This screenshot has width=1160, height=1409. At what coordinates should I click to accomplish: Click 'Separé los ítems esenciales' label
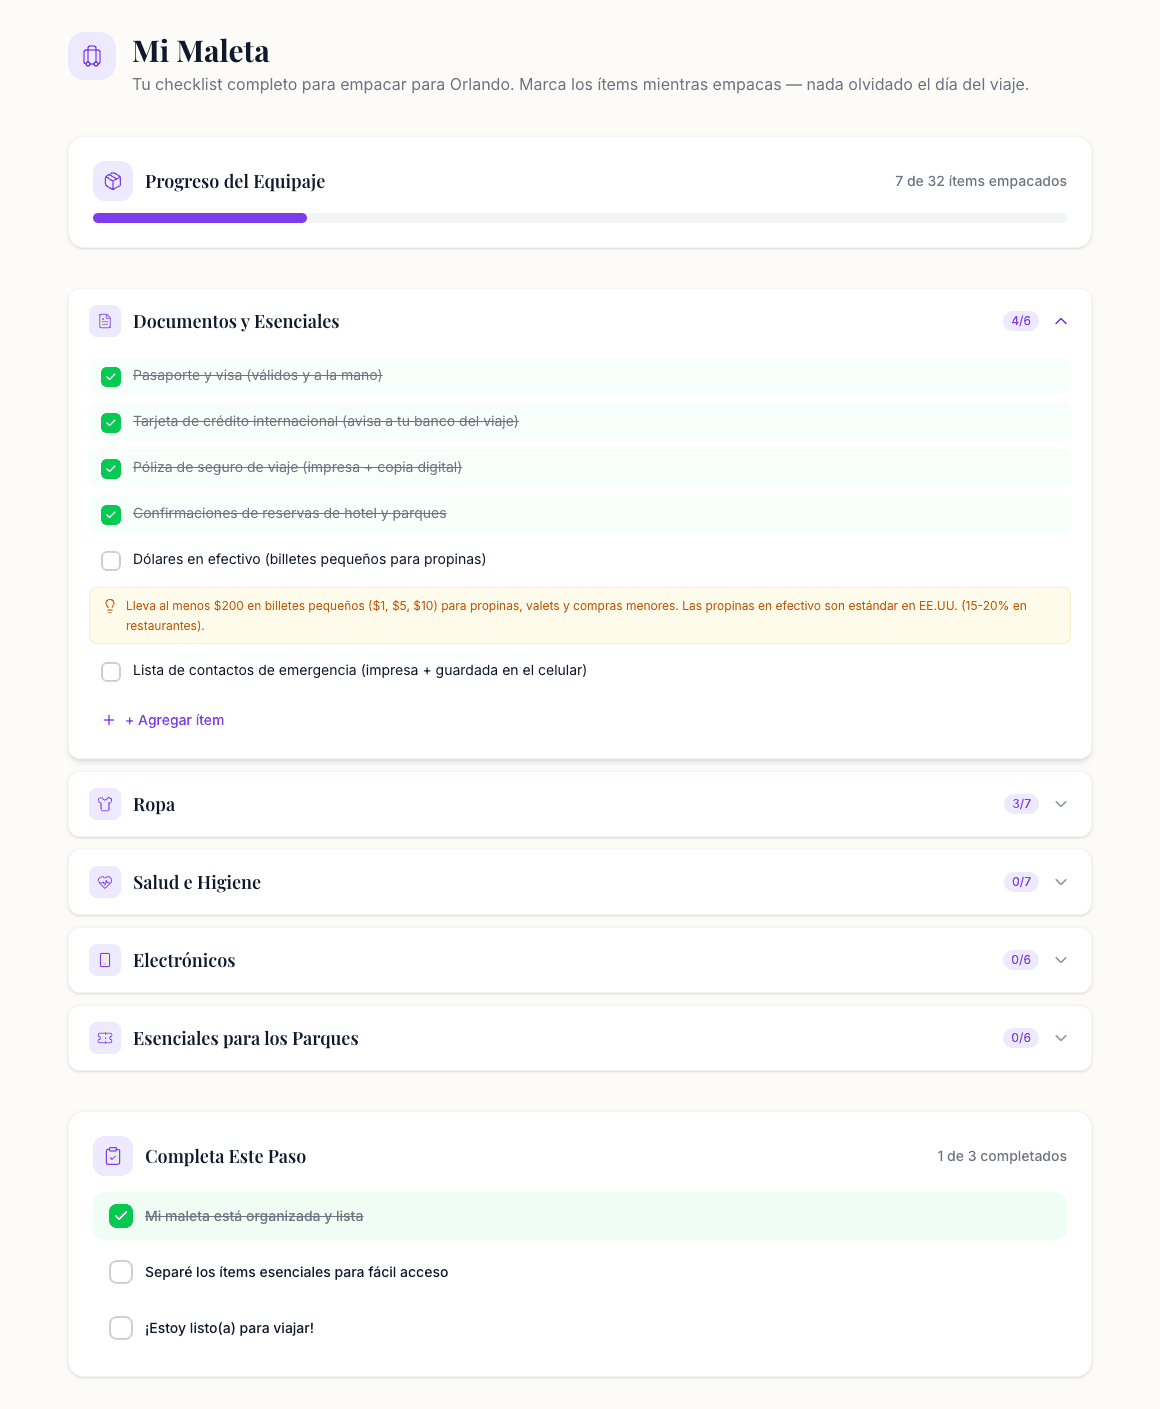tap(297, 1272)
